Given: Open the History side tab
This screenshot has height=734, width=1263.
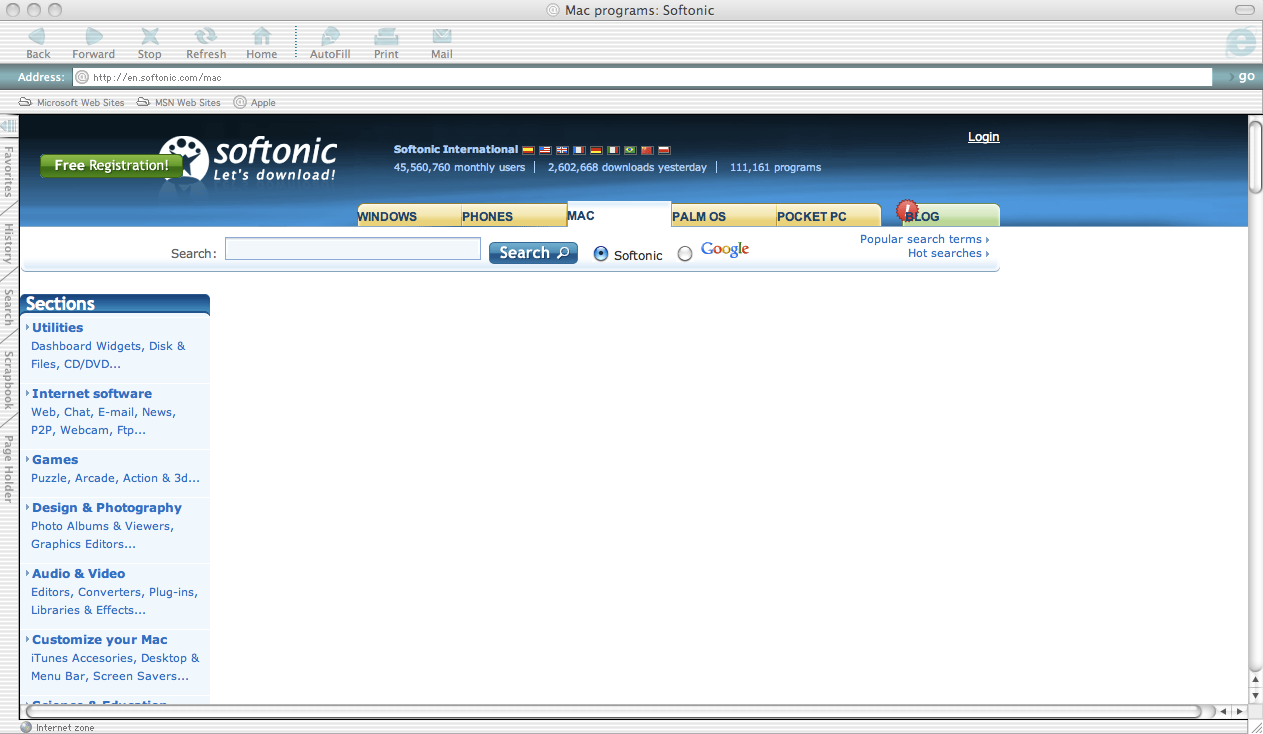Looking at the screenshot, I should click(x=8, y=243).
